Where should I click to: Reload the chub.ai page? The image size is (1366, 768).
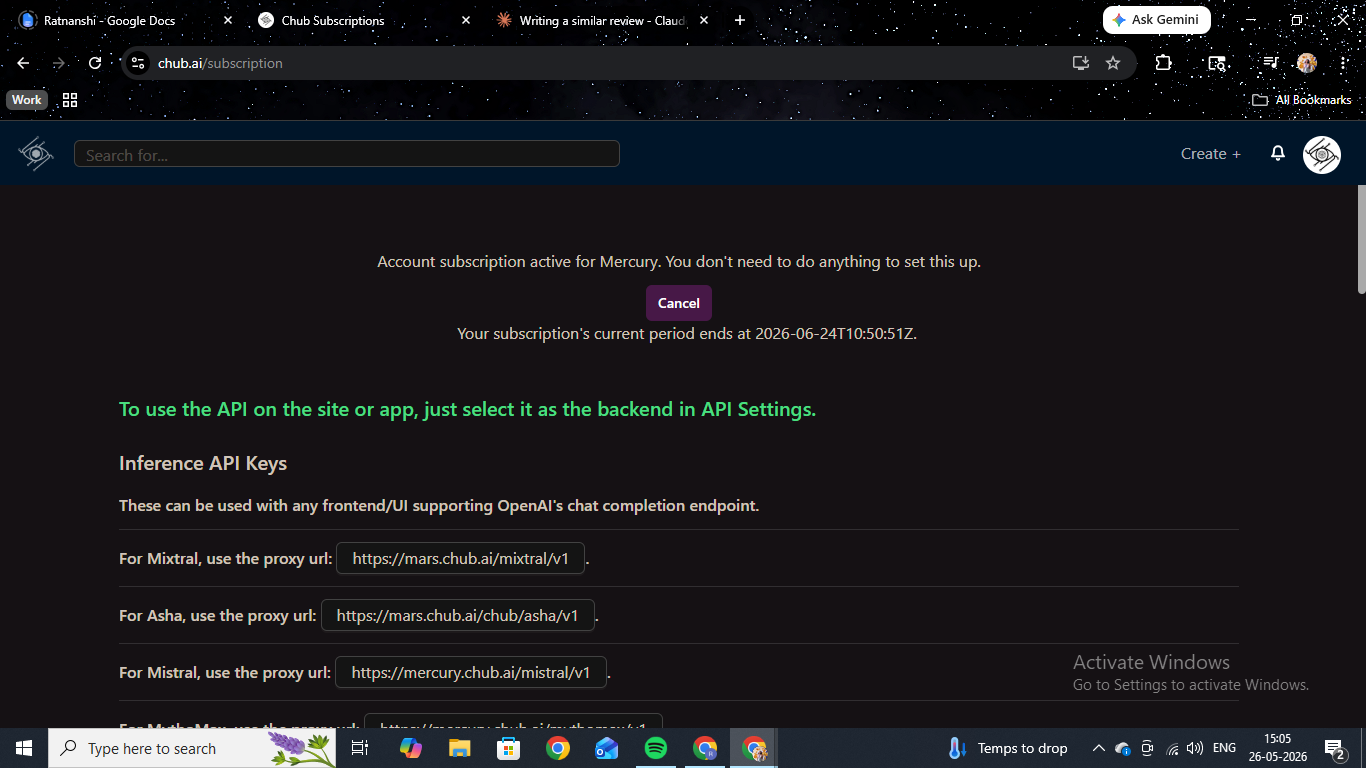pos(95,63)
